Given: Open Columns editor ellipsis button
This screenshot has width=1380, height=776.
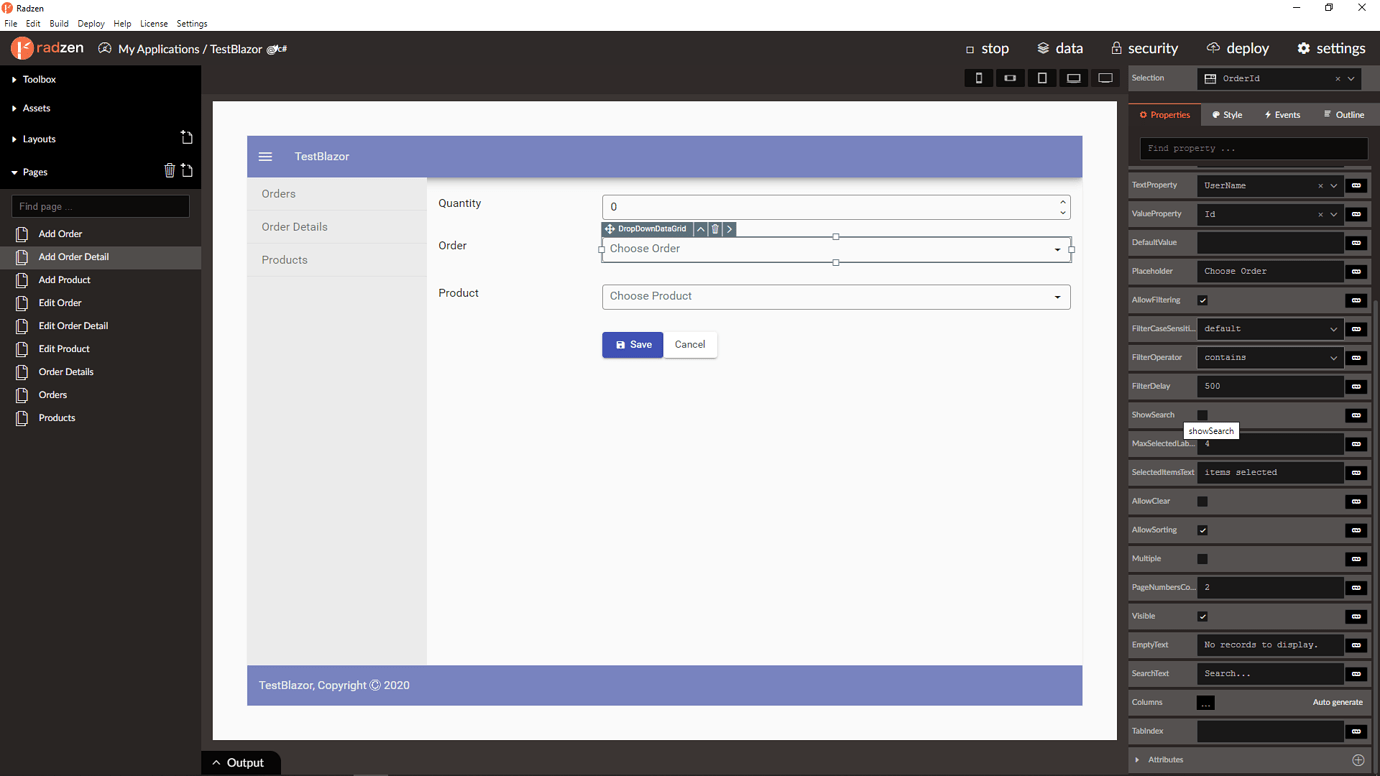Looking at the screenshot, I should click(x=1206, y=703).
